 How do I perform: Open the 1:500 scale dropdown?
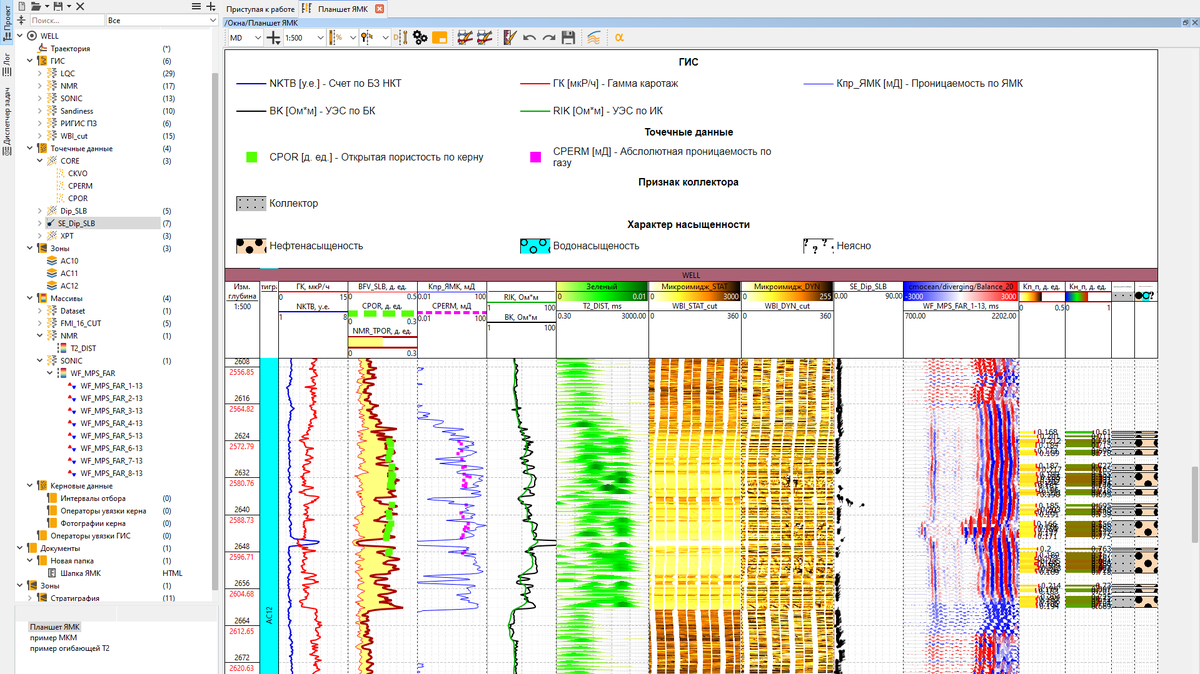point(319,38)
